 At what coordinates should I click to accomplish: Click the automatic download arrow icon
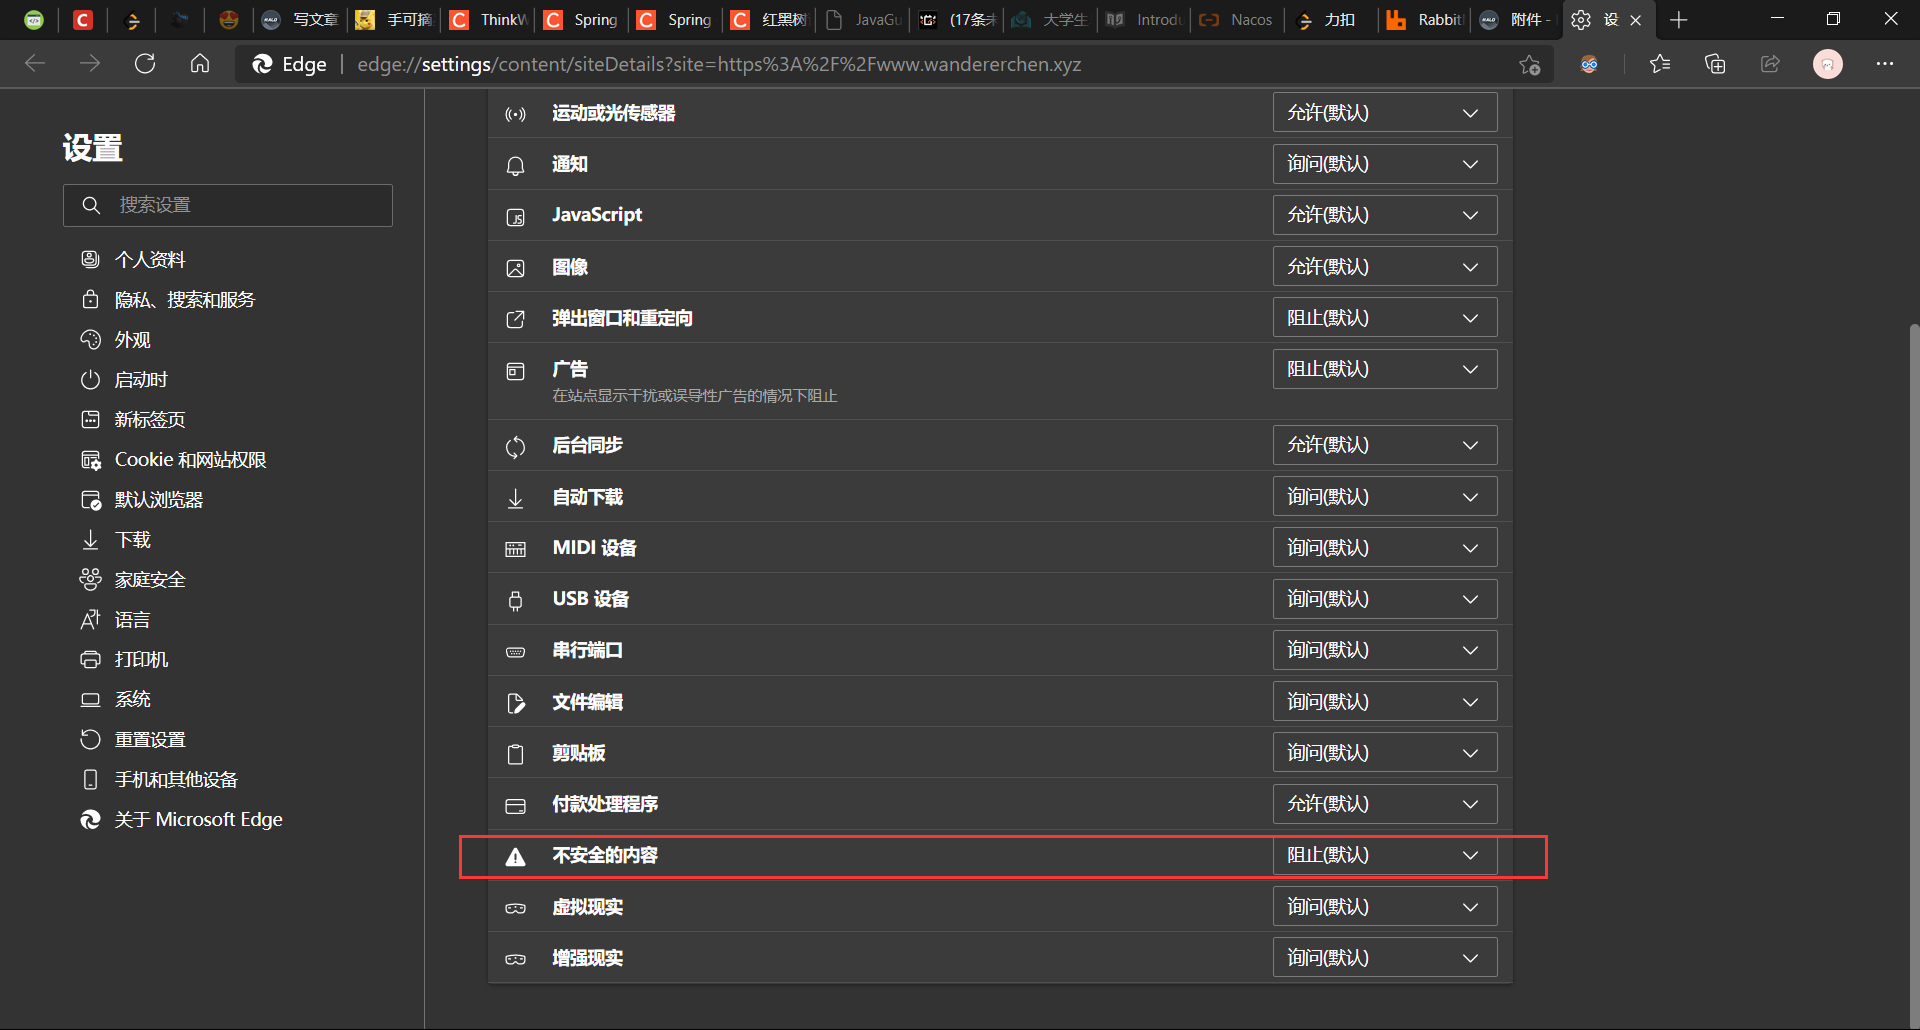click(515, 498)
